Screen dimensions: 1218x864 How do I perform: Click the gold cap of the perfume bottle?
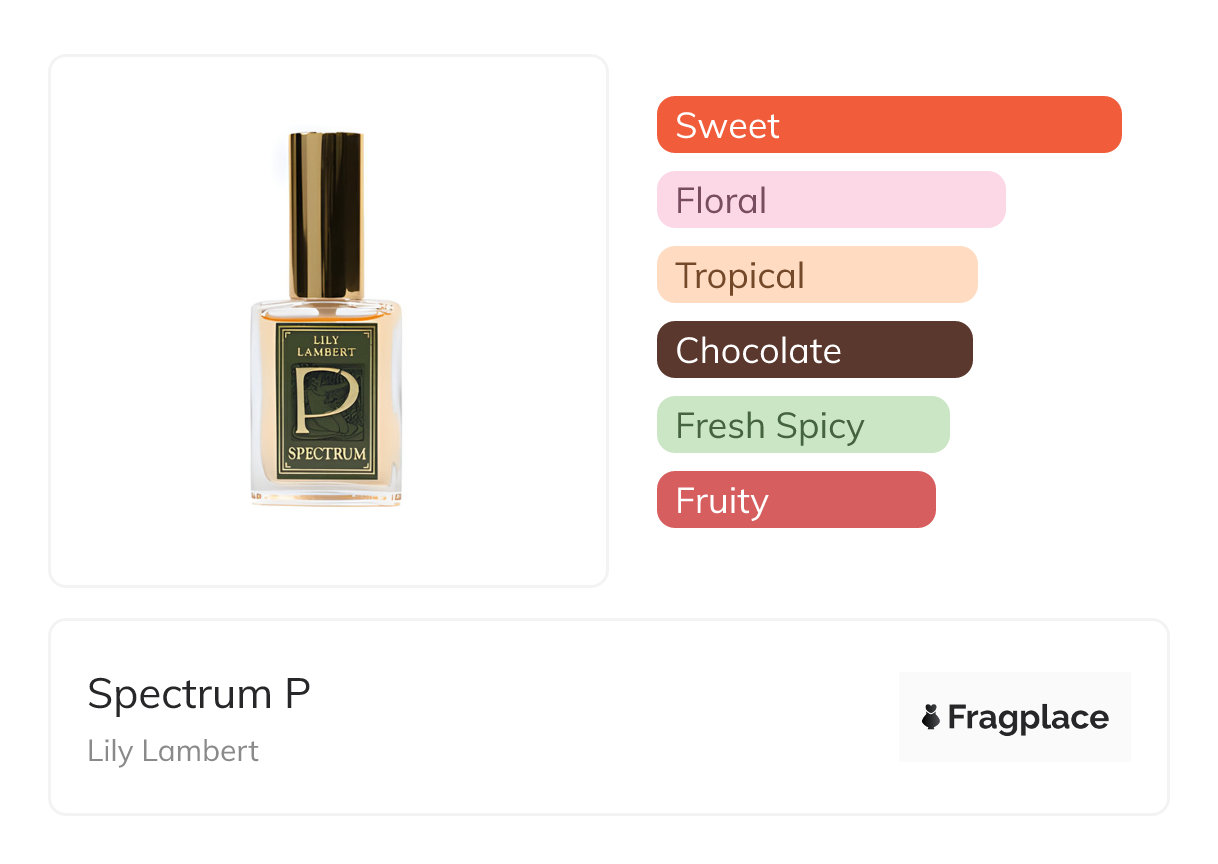pos(326,214)
